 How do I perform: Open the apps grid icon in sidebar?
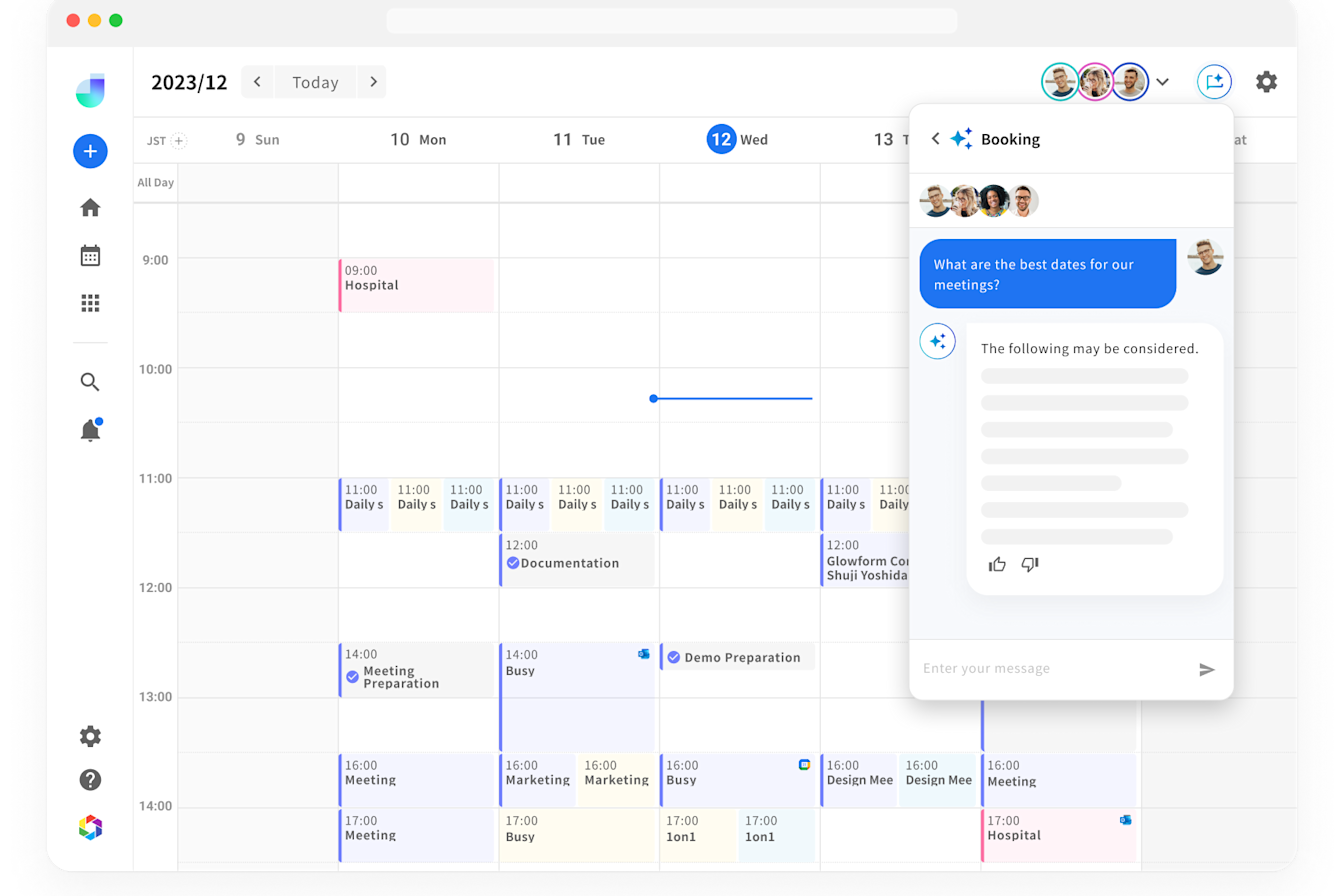tap(90, 303)
